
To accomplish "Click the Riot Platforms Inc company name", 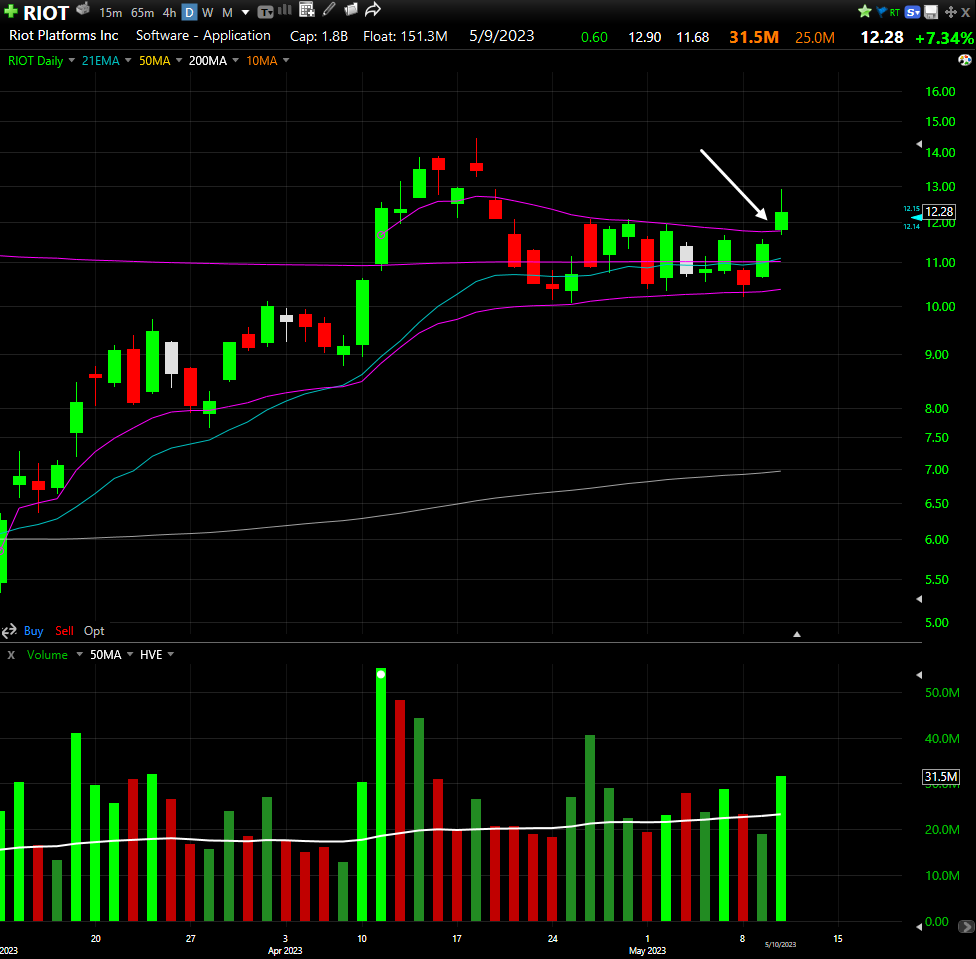I will pos(63,35).
